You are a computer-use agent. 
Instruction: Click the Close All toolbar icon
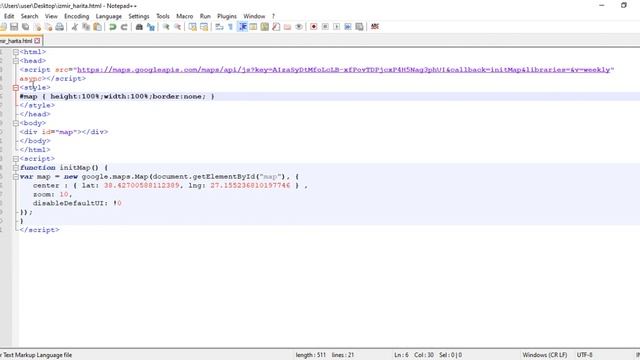48,27
